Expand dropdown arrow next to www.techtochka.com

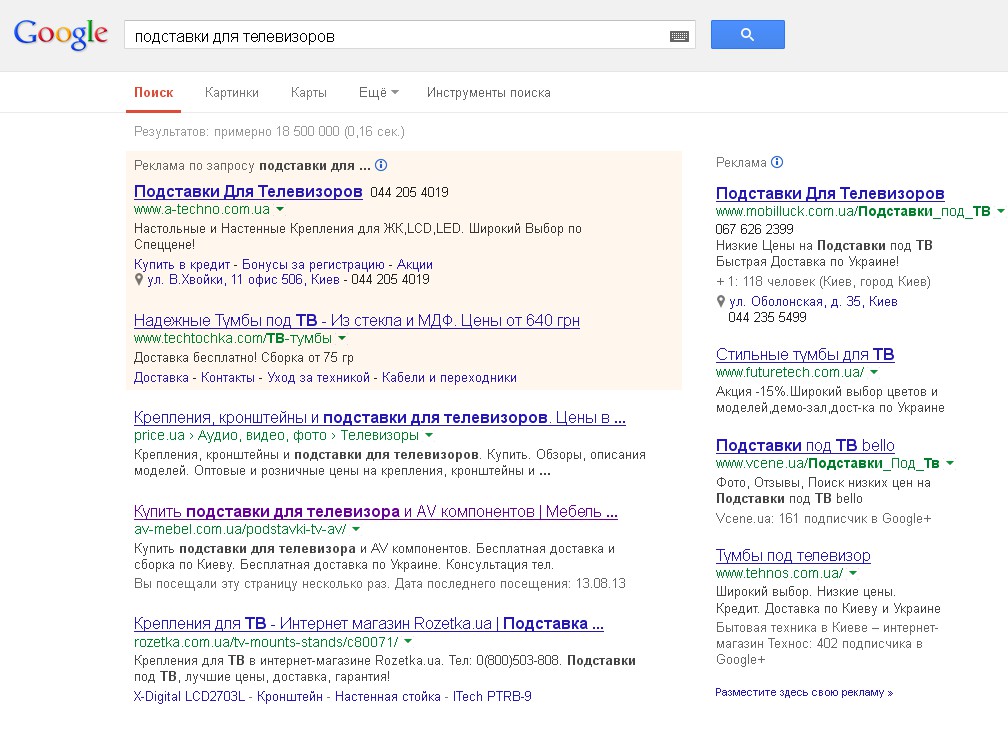(342, 338)
